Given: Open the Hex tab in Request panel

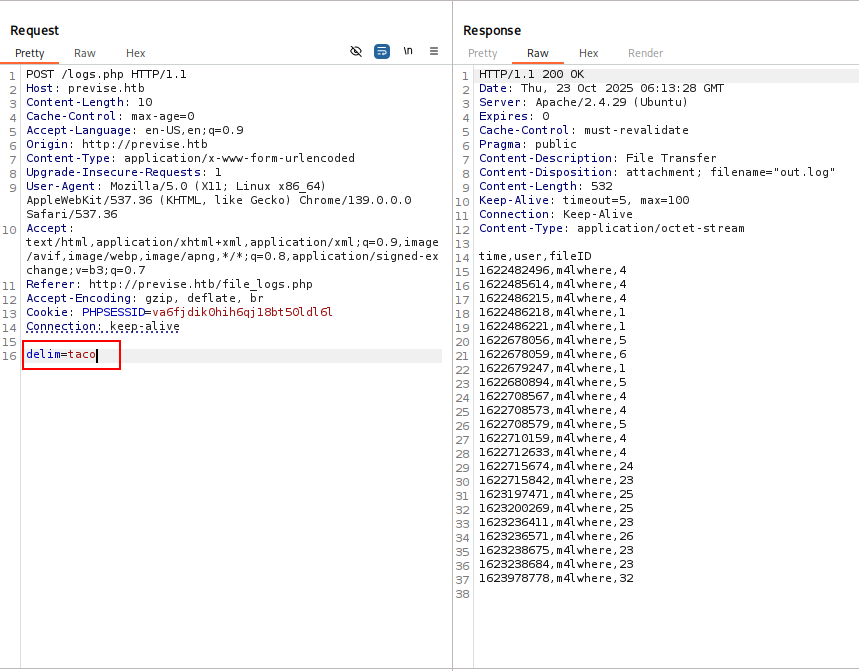Looking at the screenshot, I should [135, 53].
